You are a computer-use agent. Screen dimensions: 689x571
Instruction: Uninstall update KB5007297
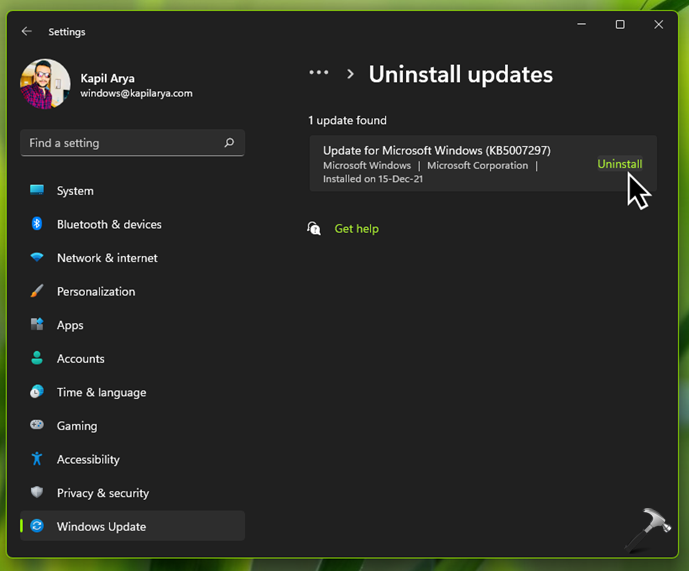point(619,164)
